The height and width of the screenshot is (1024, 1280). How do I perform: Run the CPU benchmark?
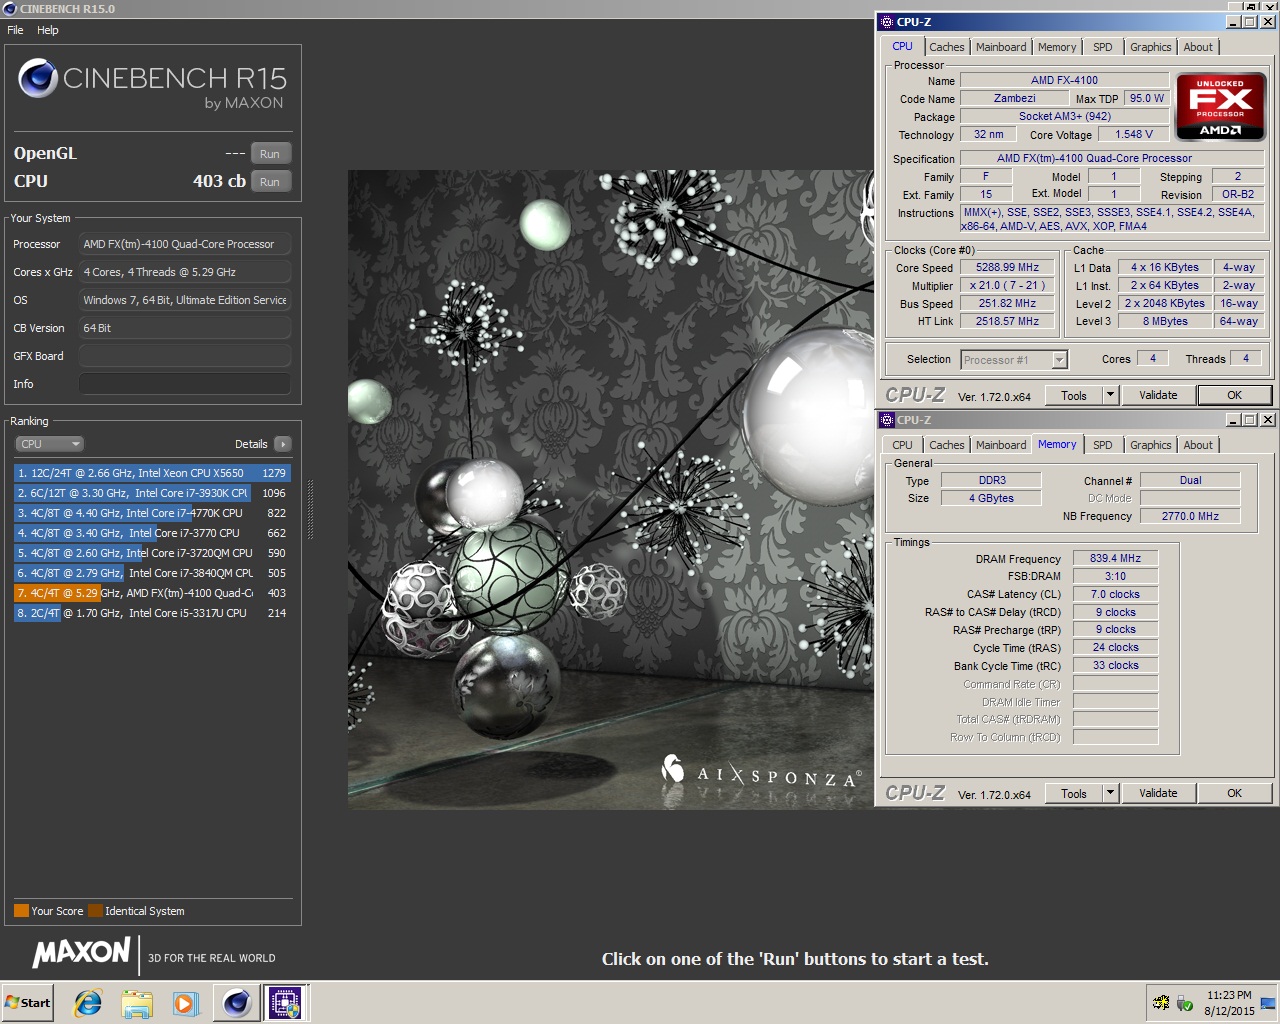(270, 182)
